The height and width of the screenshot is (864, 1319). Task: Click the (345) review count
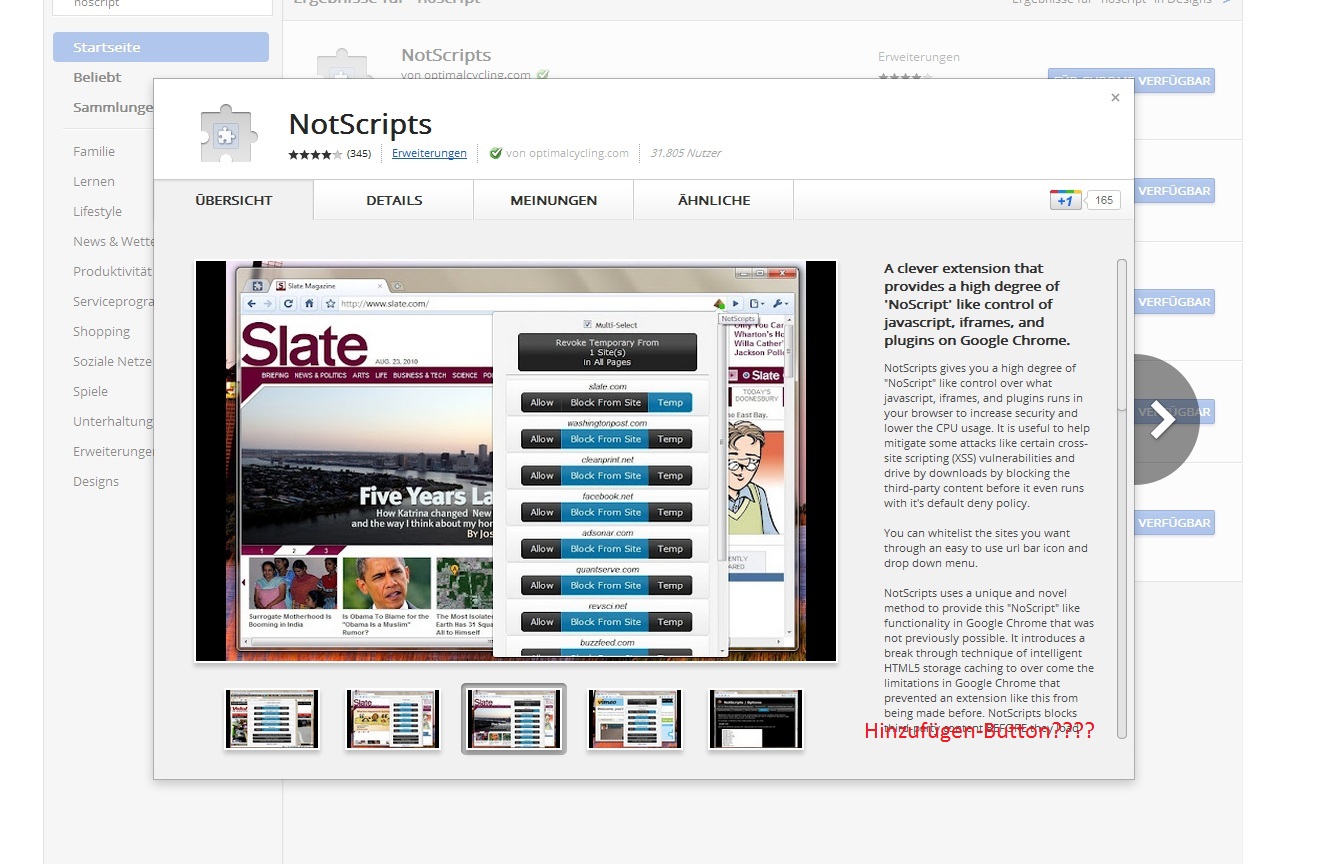coord(359,154)
